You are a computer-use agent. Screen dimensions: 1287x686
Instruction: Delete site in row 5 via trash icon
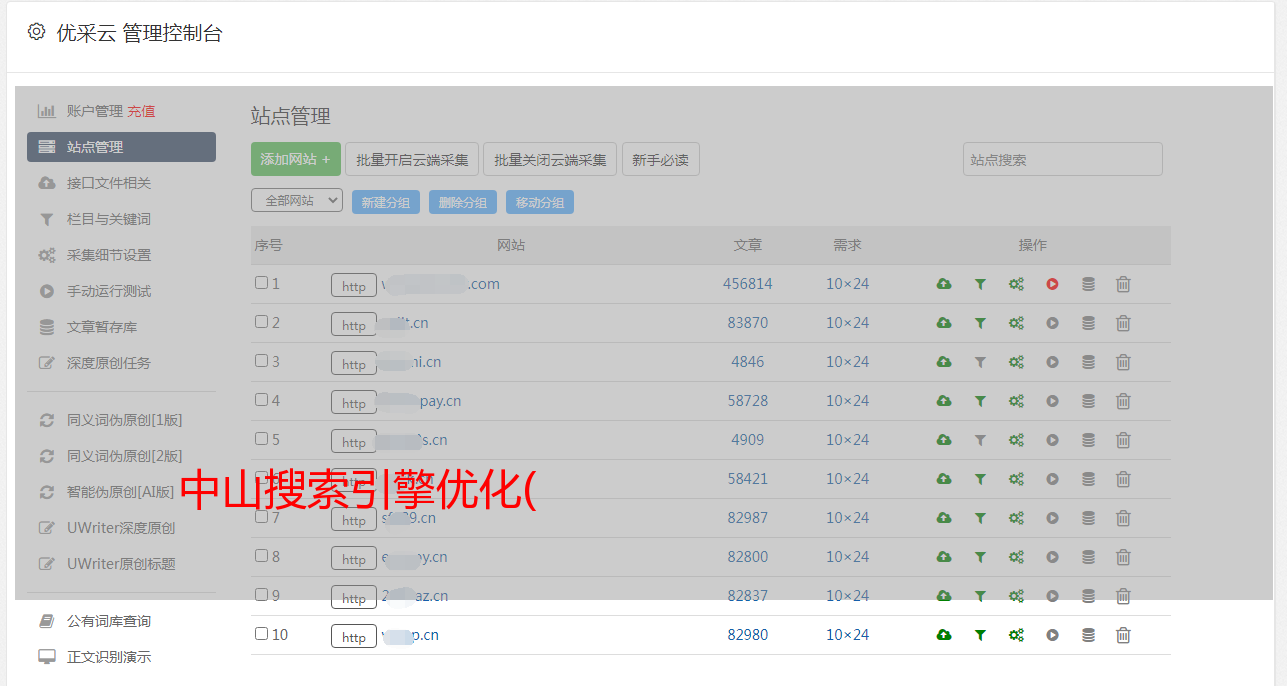1123,440
